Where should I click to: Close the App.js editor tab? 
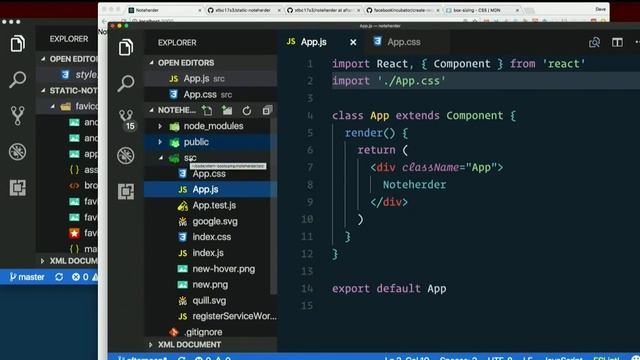tap(353, 42)
